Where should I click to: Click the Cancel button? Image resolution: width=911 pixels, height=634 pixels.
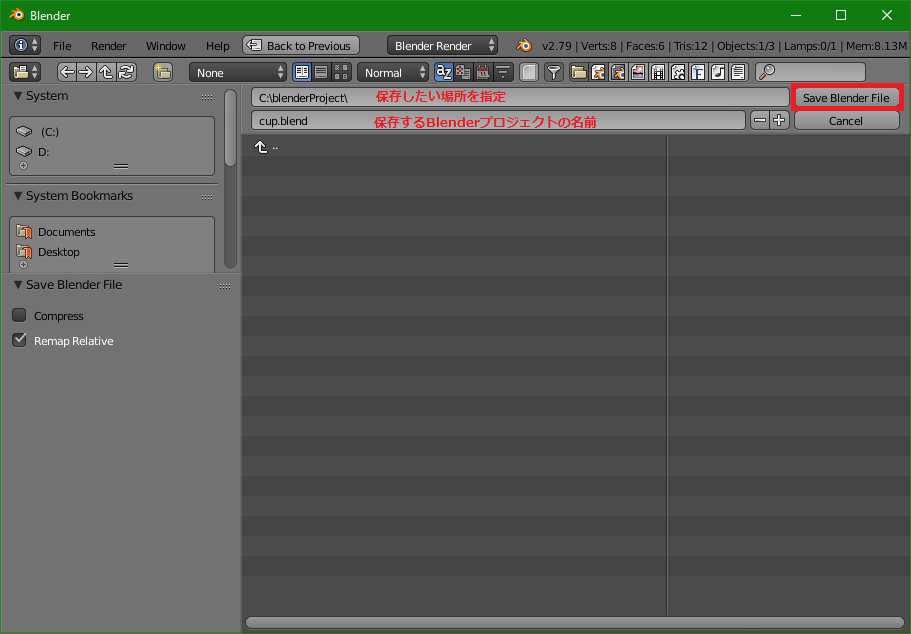[847, 121]
